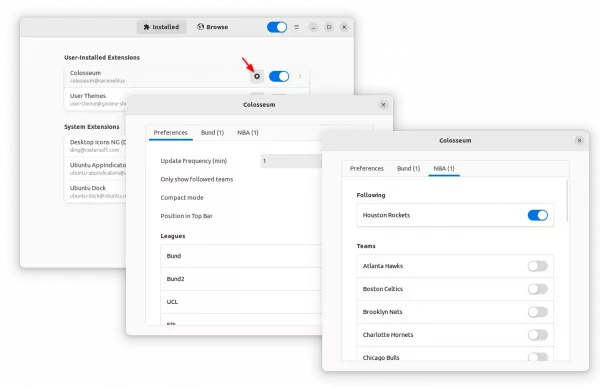Click Position in Top Bar setting
This screenshot has height=387, width=600.
(x=241, y=216)
